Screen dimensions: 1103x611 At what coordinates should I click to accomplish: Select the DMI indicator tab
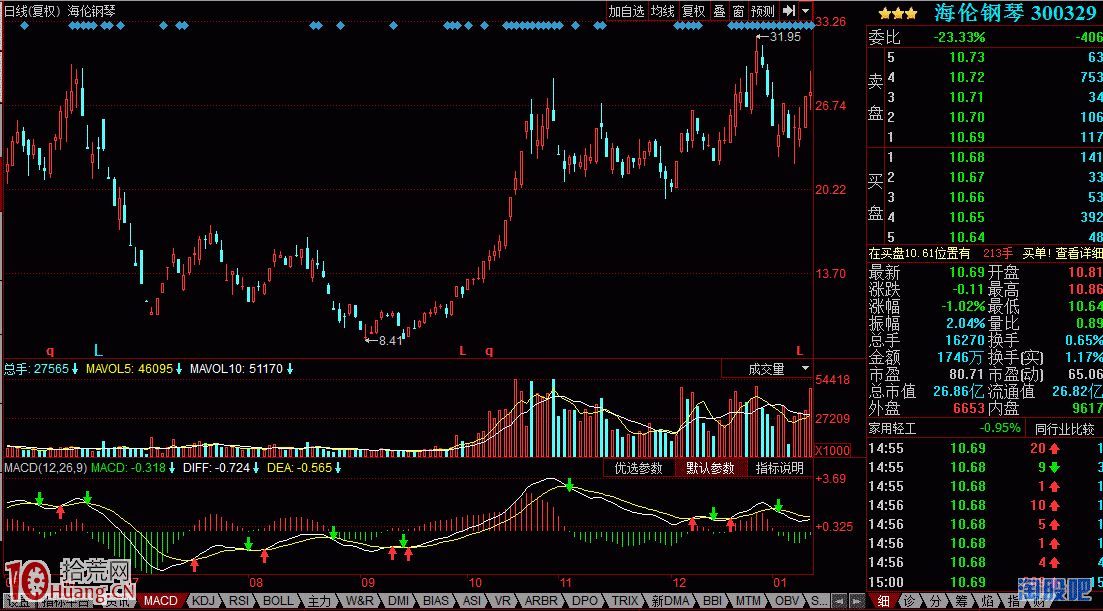(x=399, y=600)
